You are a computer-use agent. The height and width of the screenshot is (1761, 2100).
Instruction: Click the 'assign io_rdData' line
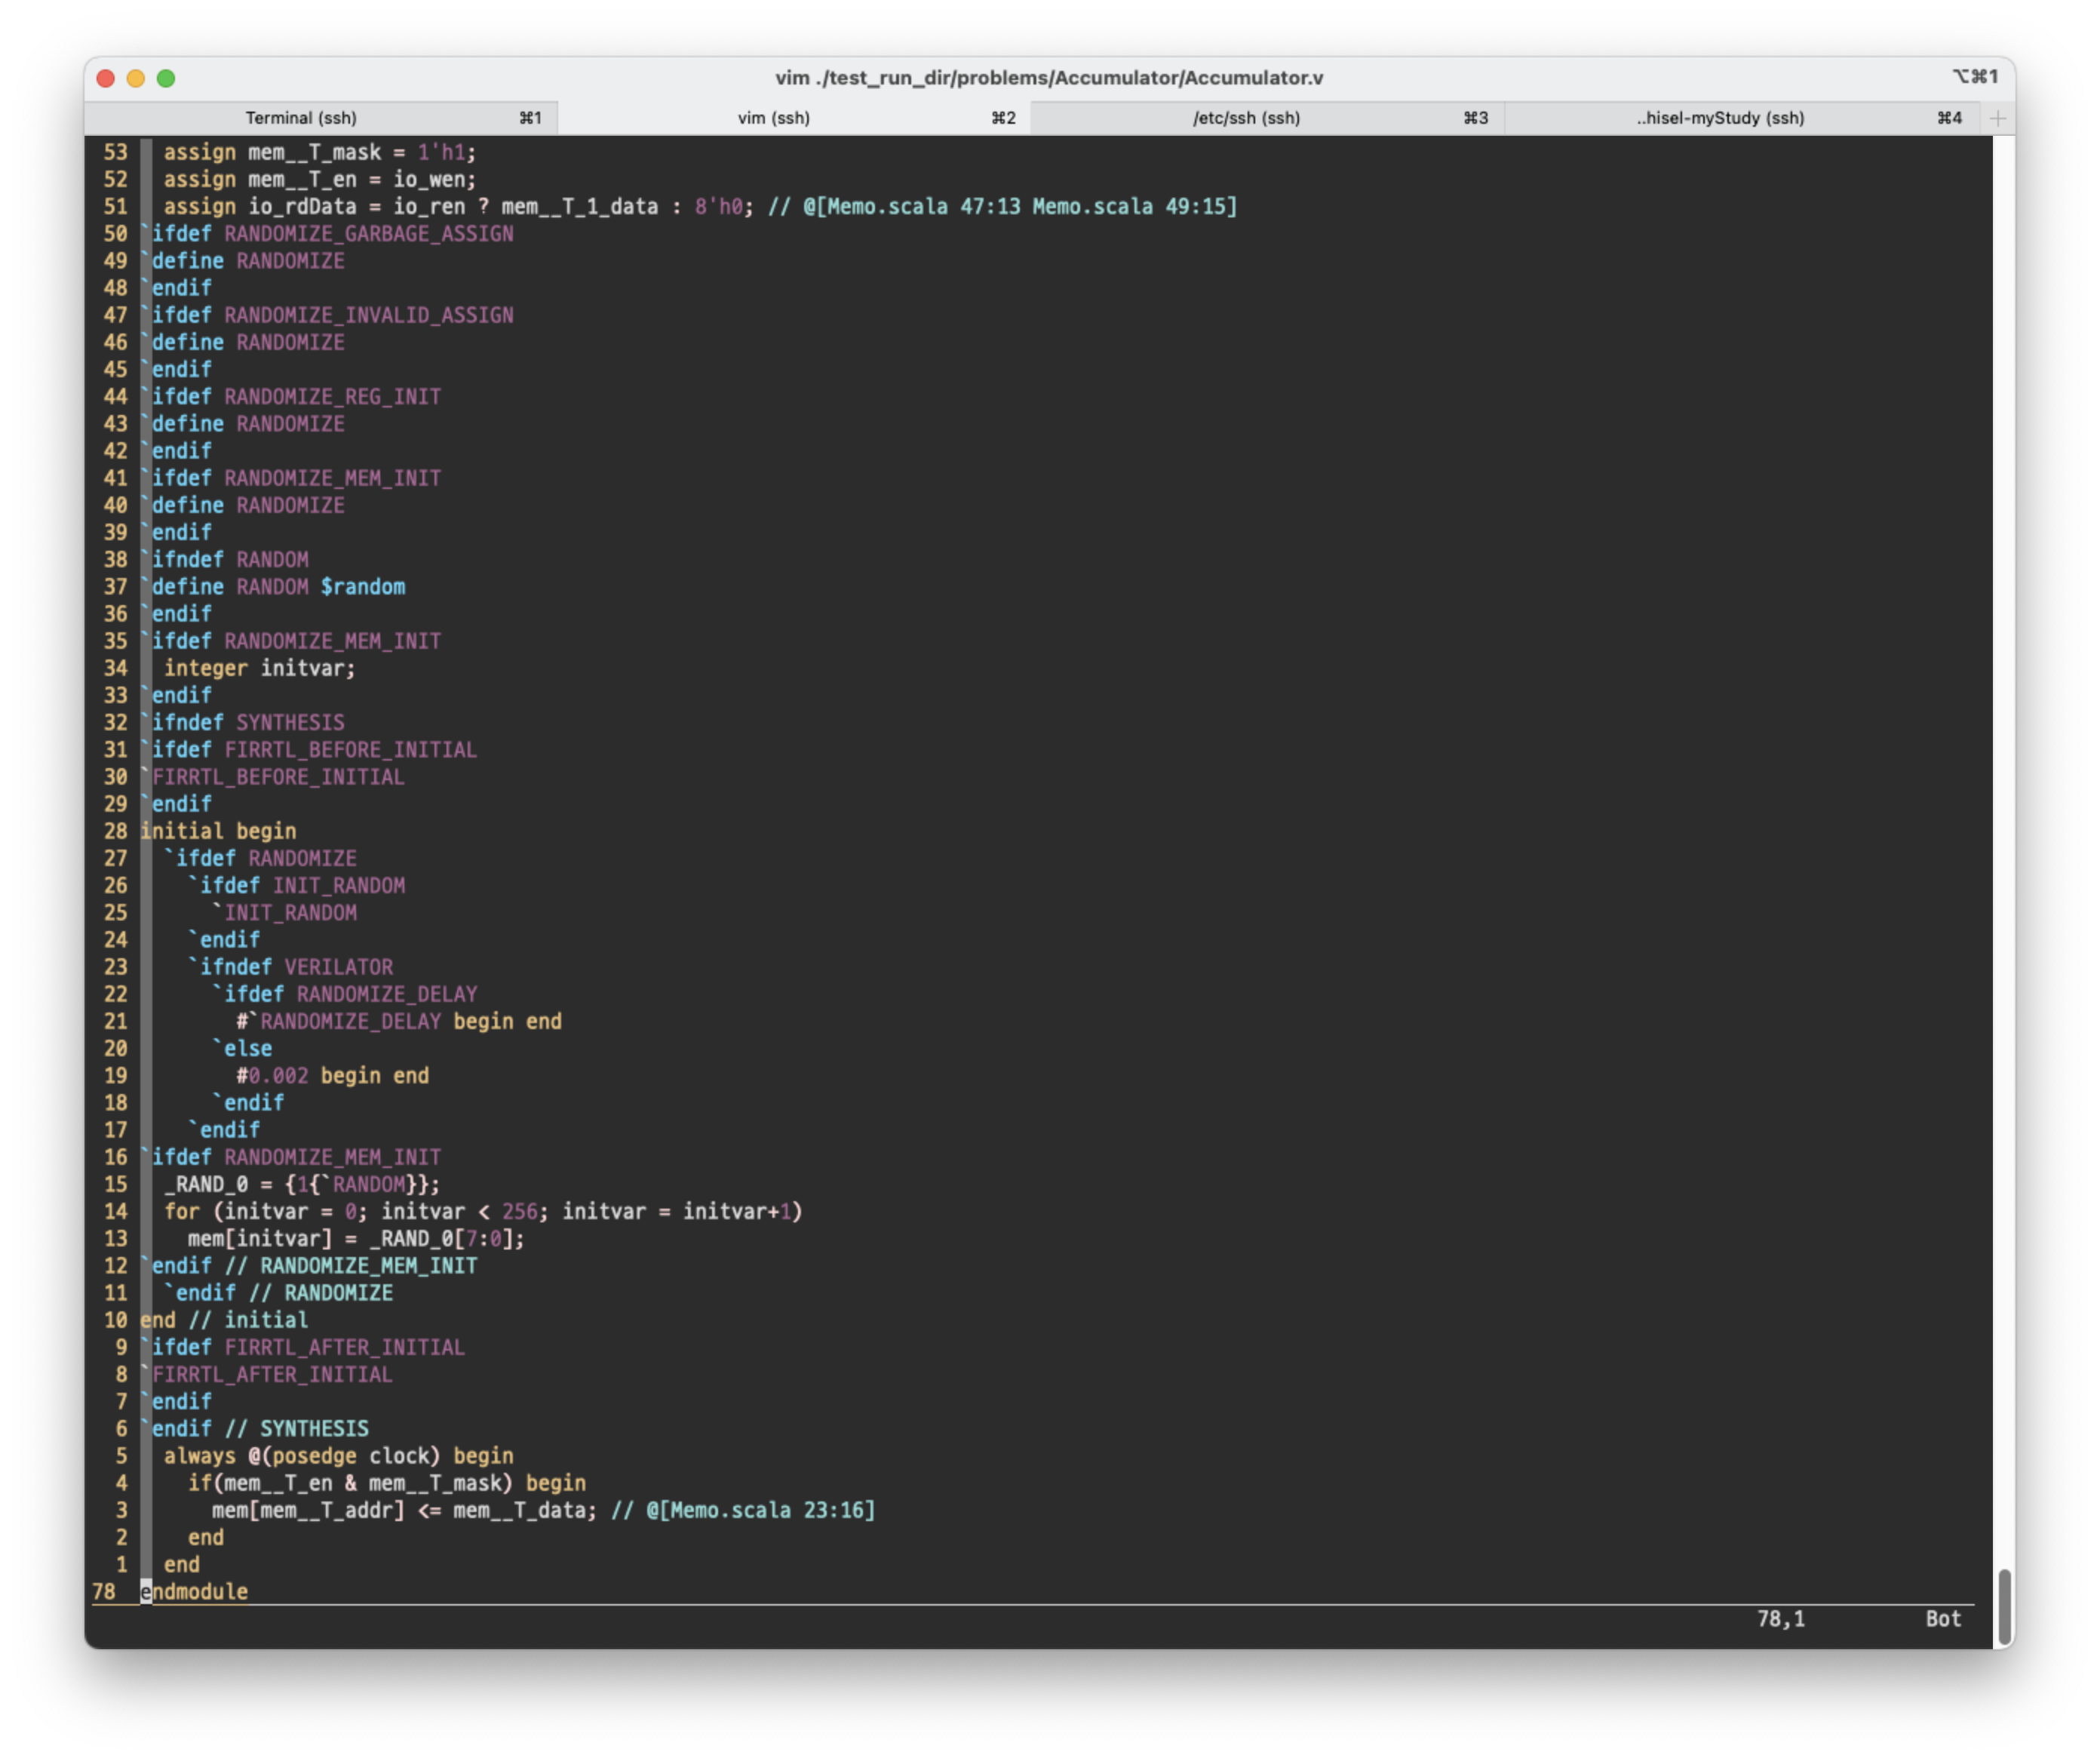(700, 206)
